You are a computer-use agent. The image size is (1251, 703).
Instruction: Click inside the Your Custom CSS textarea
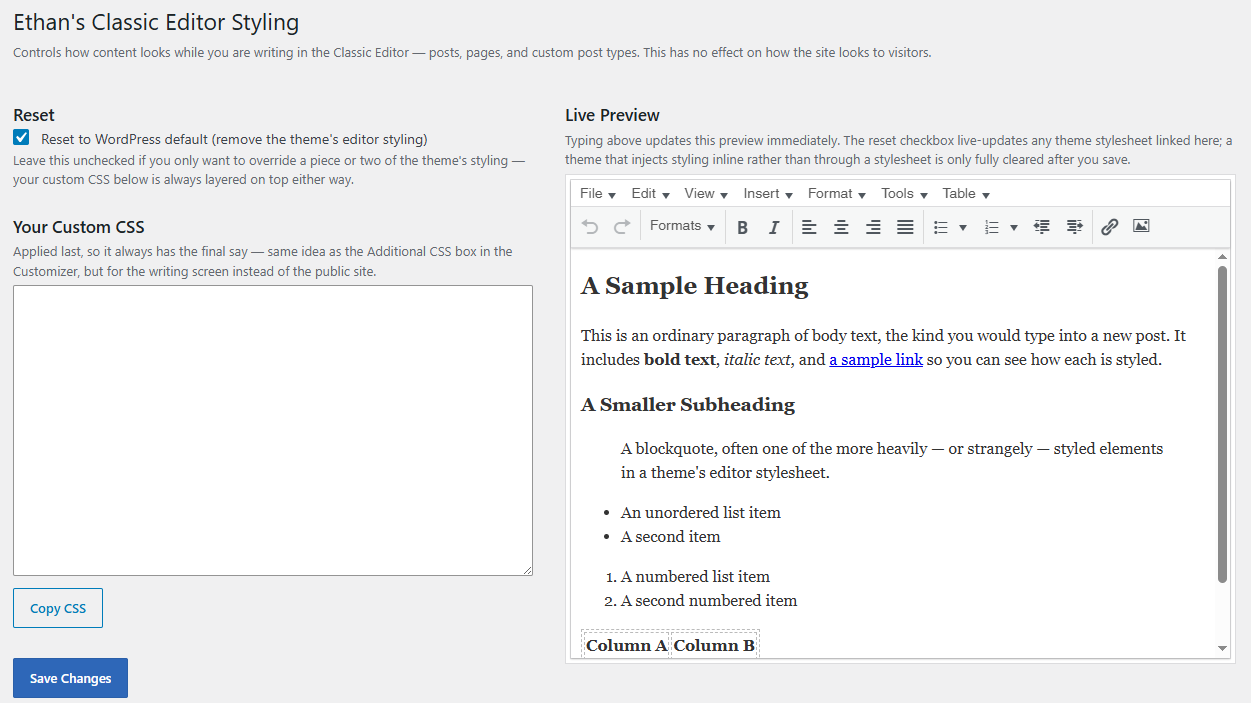[x=273, y=430]
